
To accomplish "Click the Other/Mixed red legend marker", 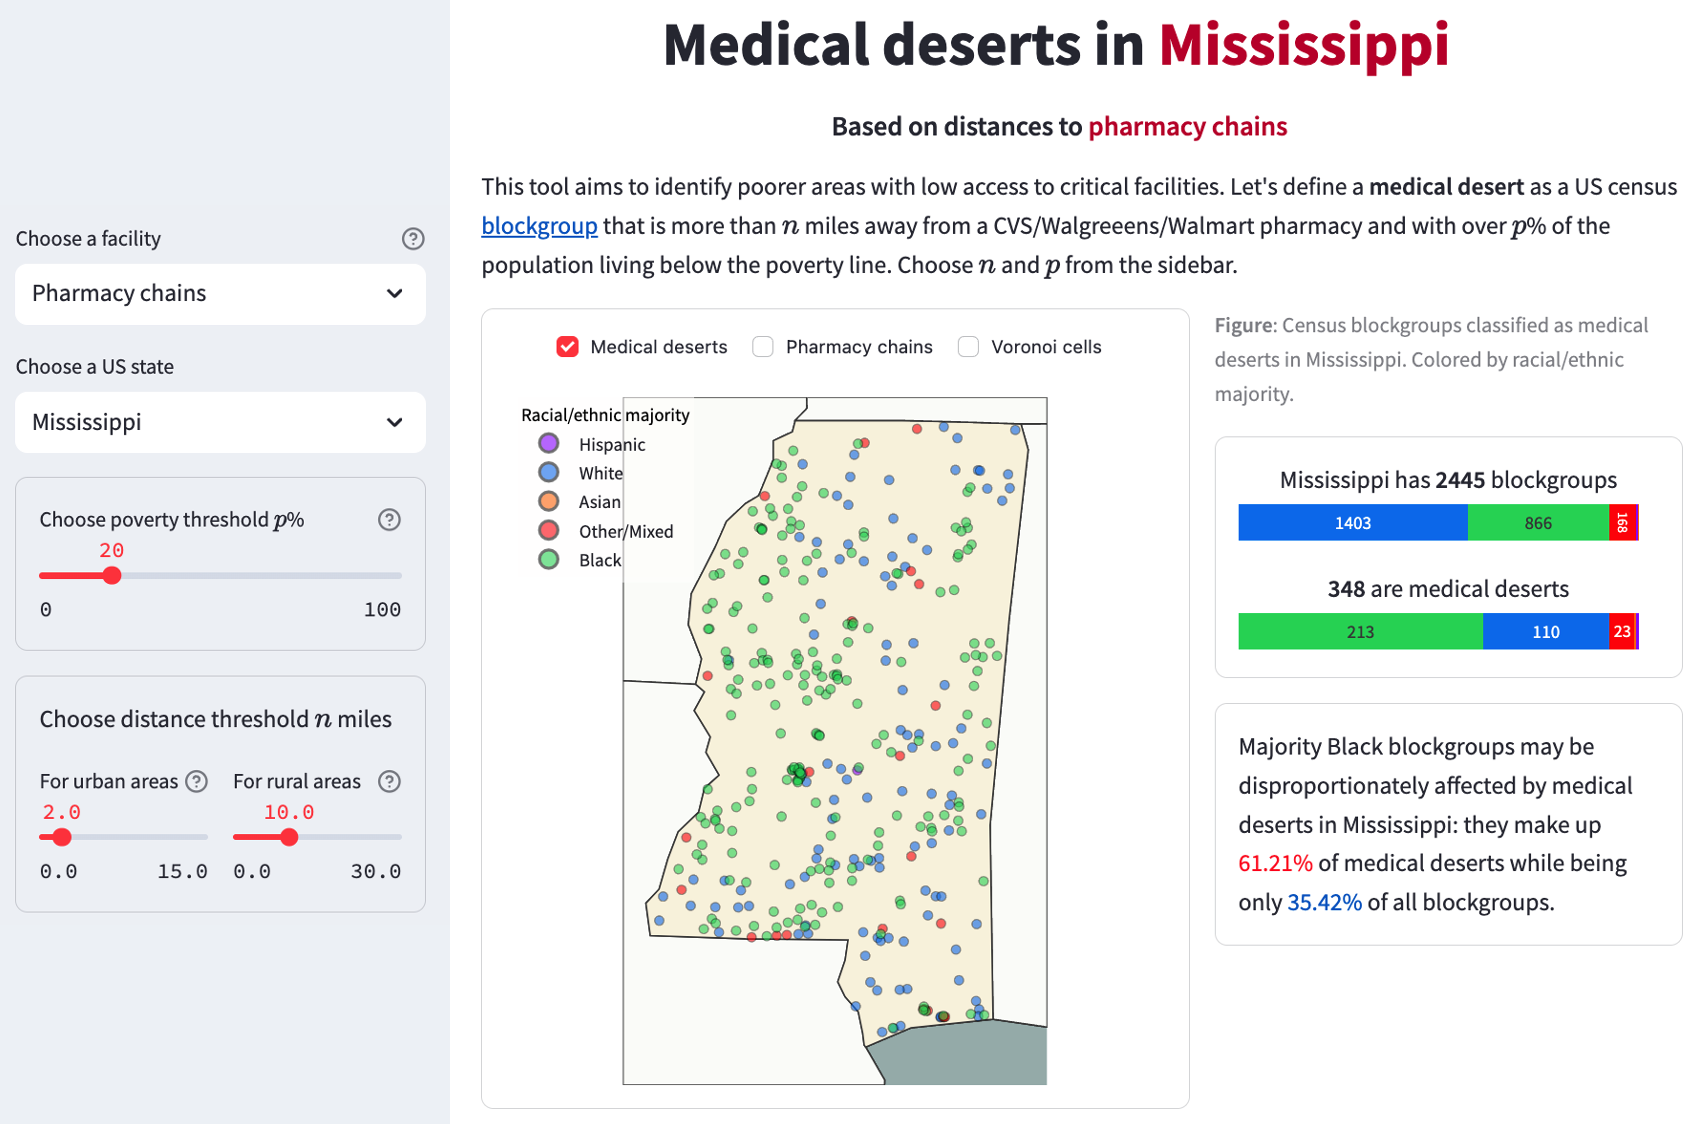I will [549, 530].
